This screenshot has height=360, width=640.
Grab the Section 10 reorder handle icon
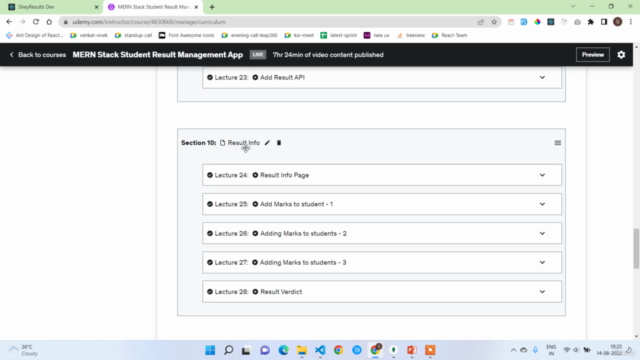coord(558,143)
